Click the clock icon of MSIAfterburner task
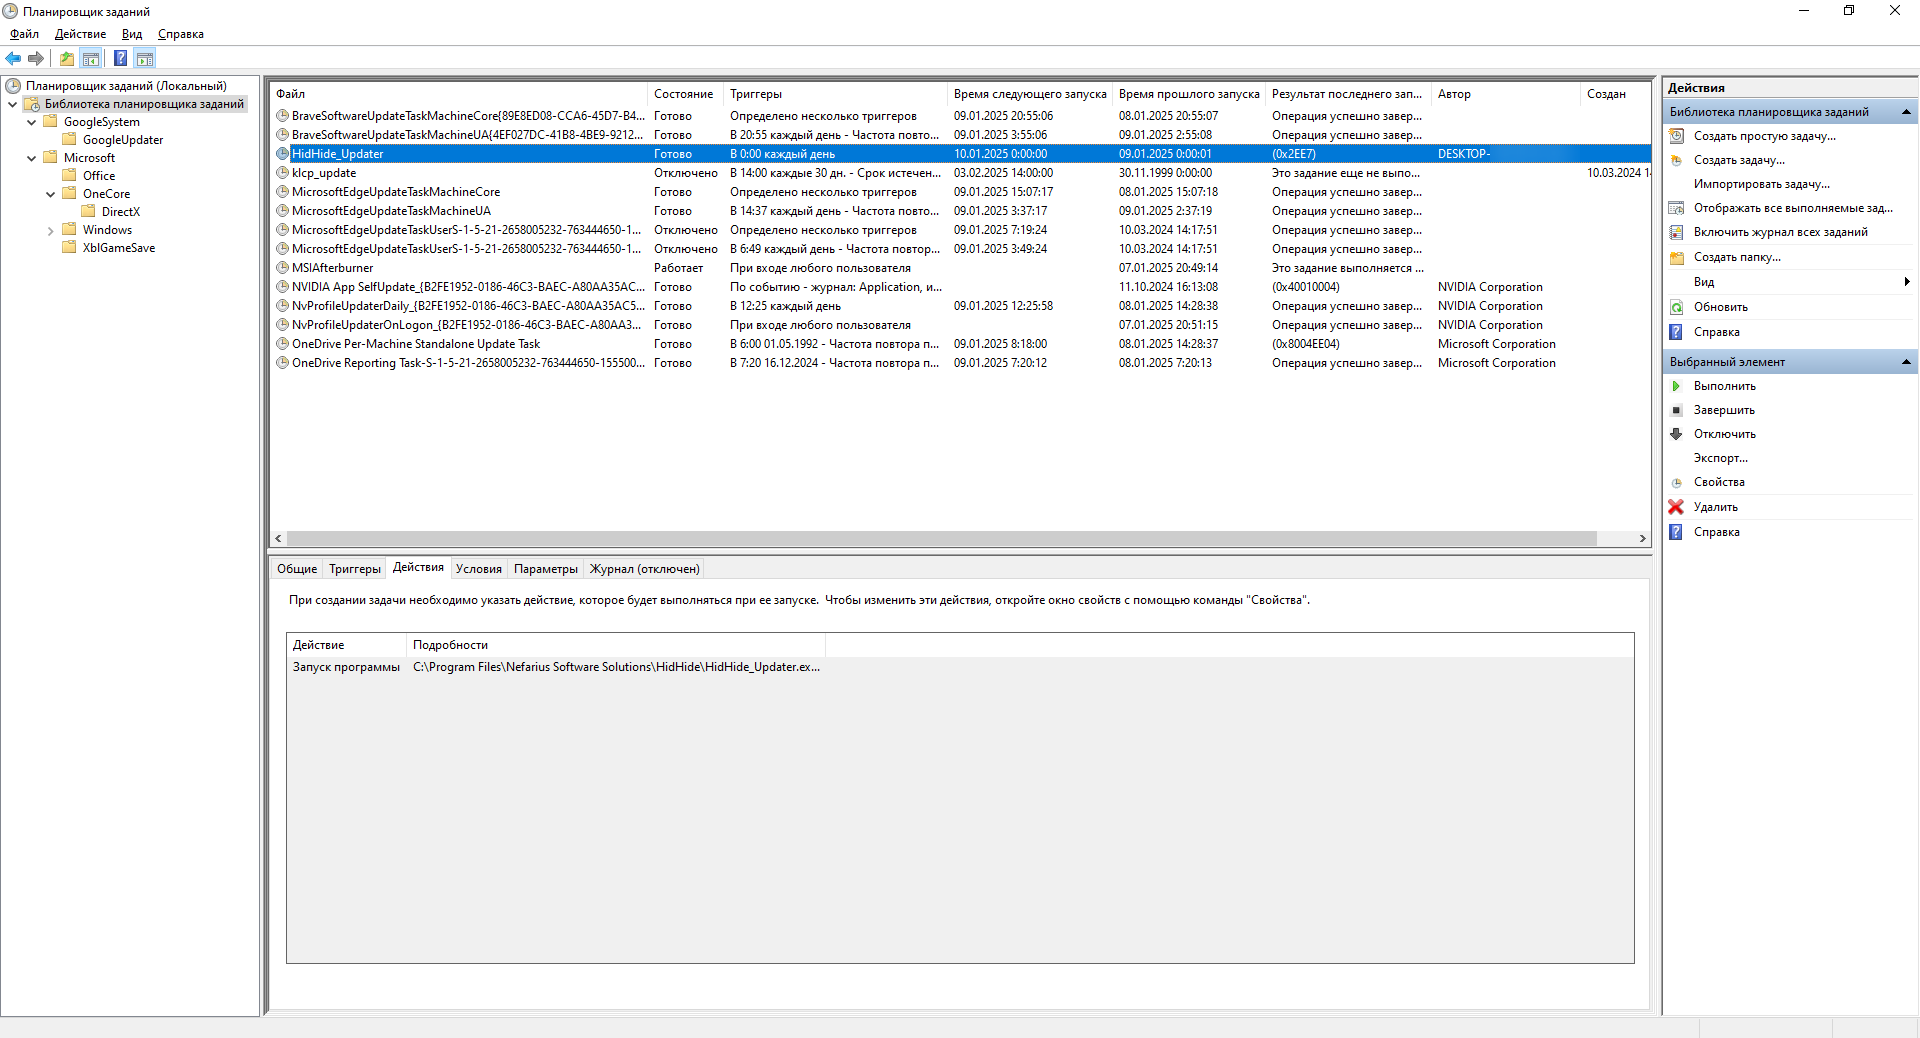 283,268
